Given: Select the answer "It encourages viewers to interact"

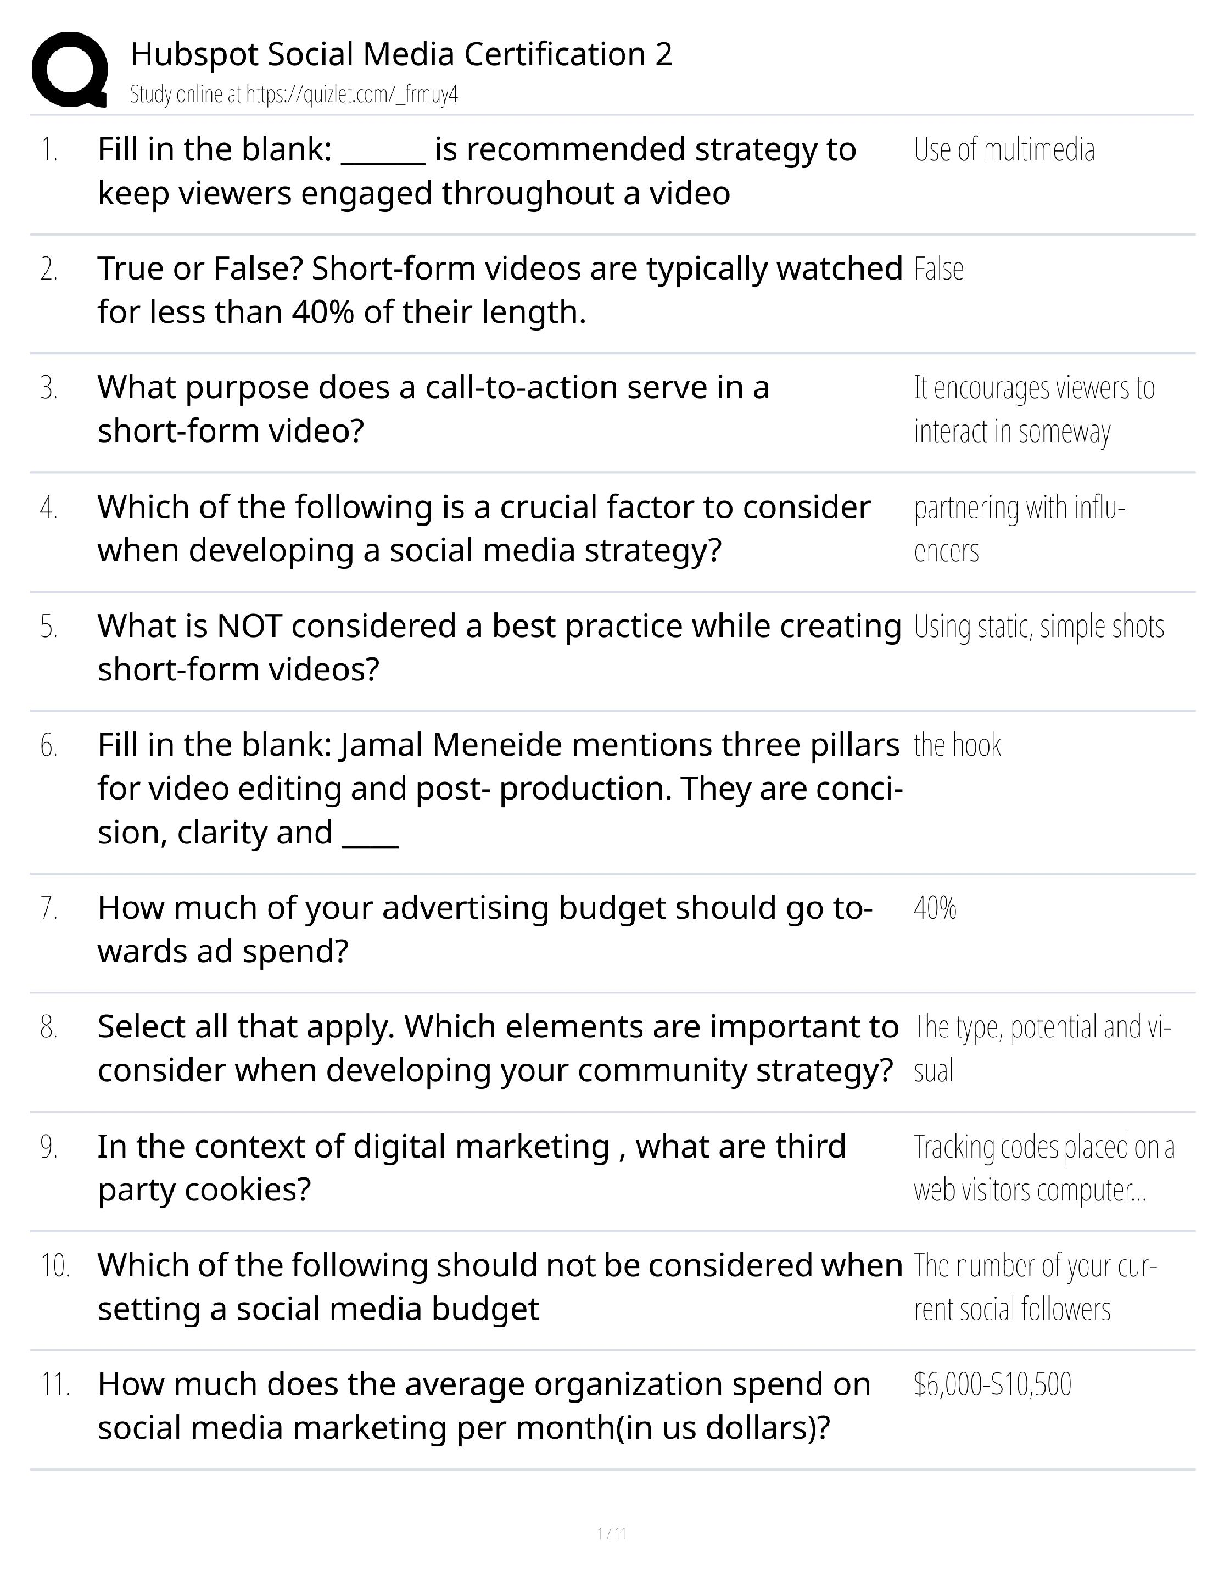Looking at the screenshot, I should pos(1033,409).
